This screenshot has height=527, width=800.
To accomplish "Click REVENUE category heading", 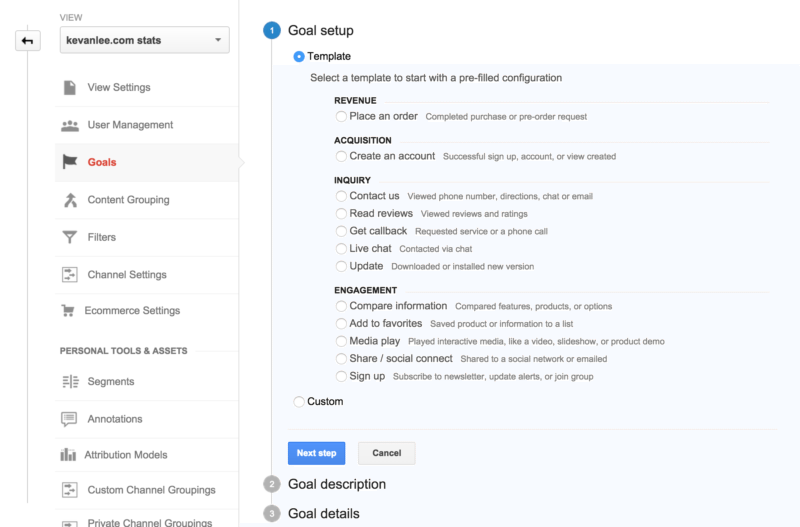I will coord(355,101).
